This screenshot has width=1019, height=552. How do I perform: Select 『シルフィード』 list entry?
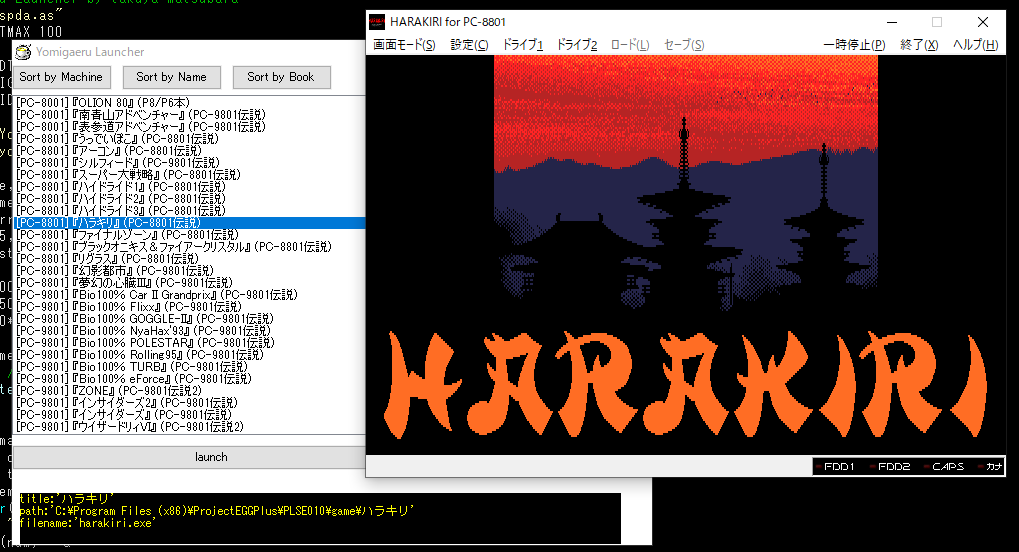point(189,163)
